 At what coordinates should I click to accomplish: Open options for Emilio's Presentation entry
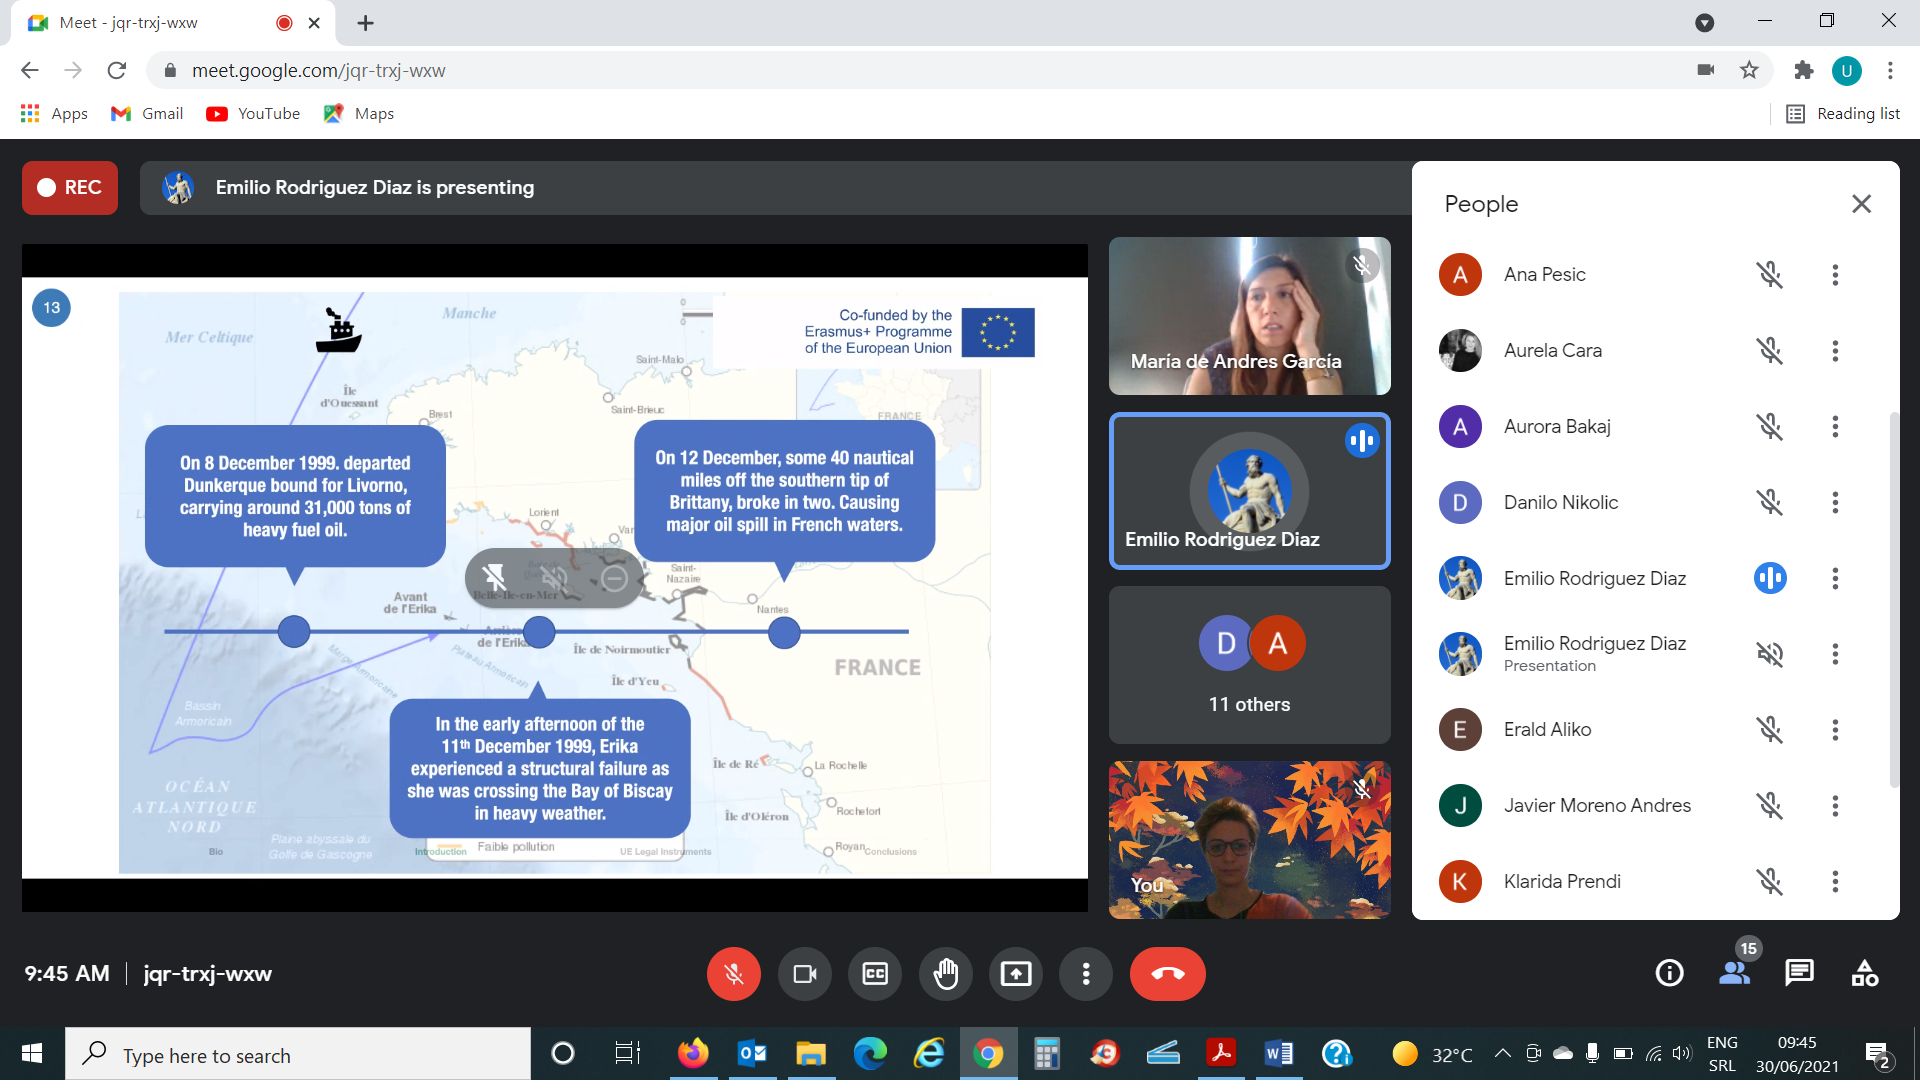(x=1835, y=654)
